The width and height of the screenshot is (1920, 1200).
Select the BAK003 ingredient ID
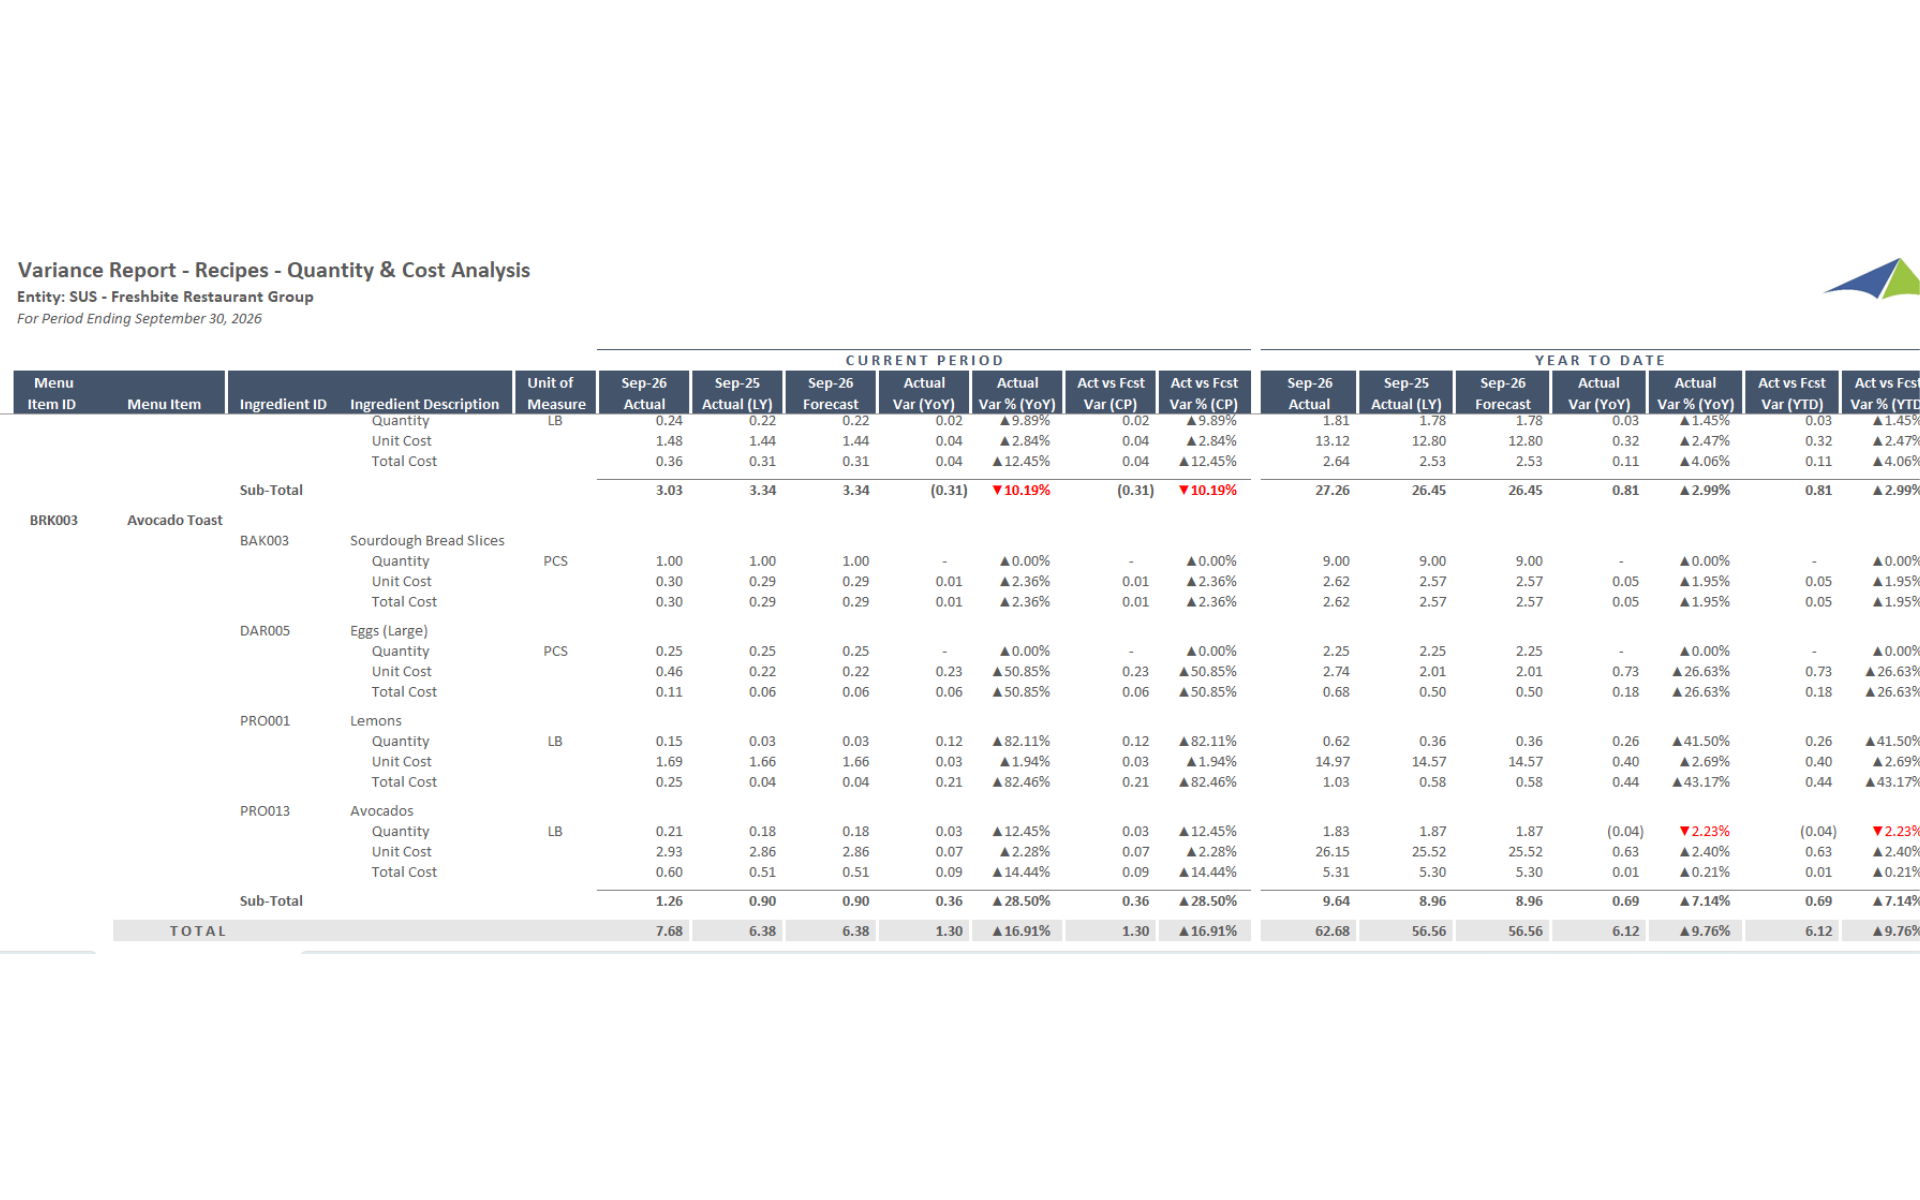point(264,541)
